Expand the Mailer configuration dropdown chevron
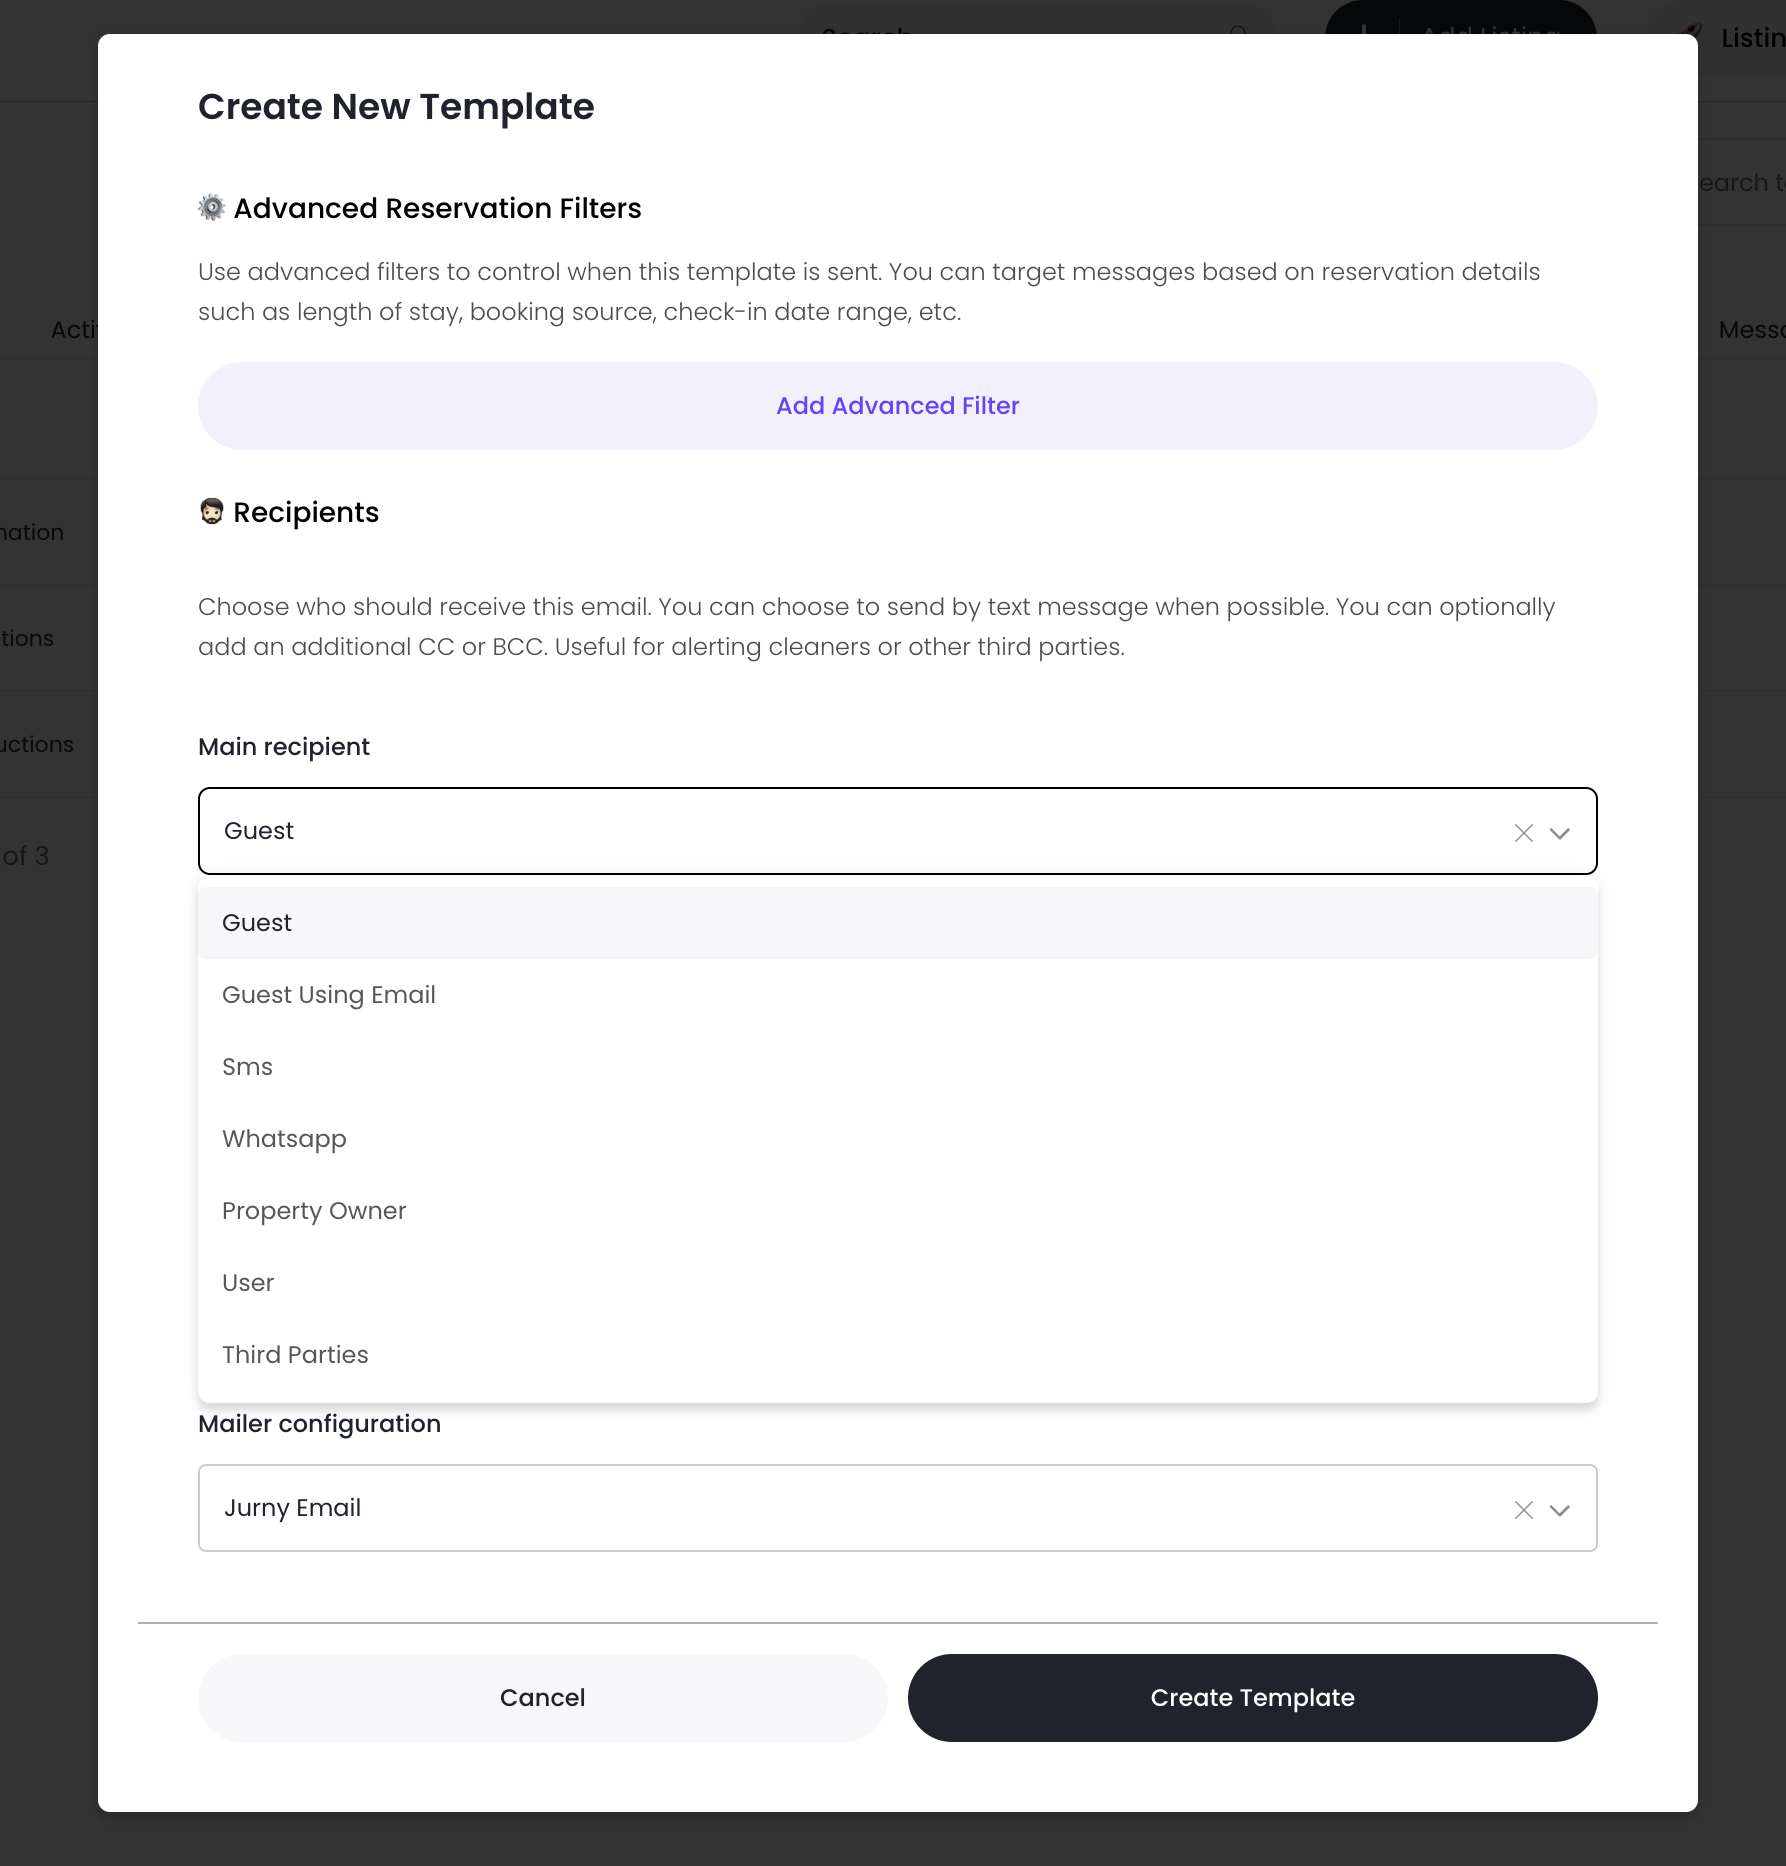Screen dimensions: 1786x1866 (1559, 1510)
